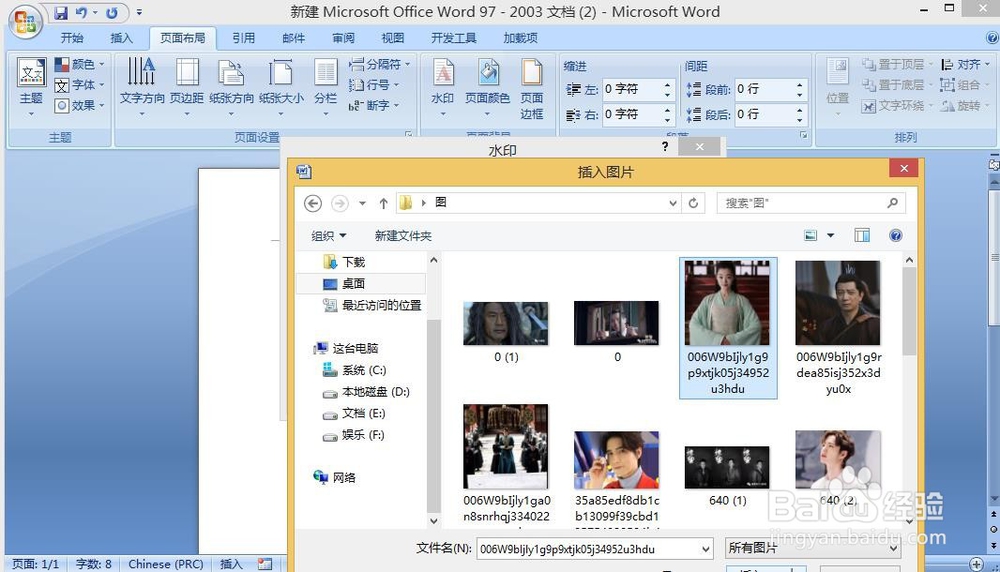Click 段后 spacing after field

tap(771, 114)
